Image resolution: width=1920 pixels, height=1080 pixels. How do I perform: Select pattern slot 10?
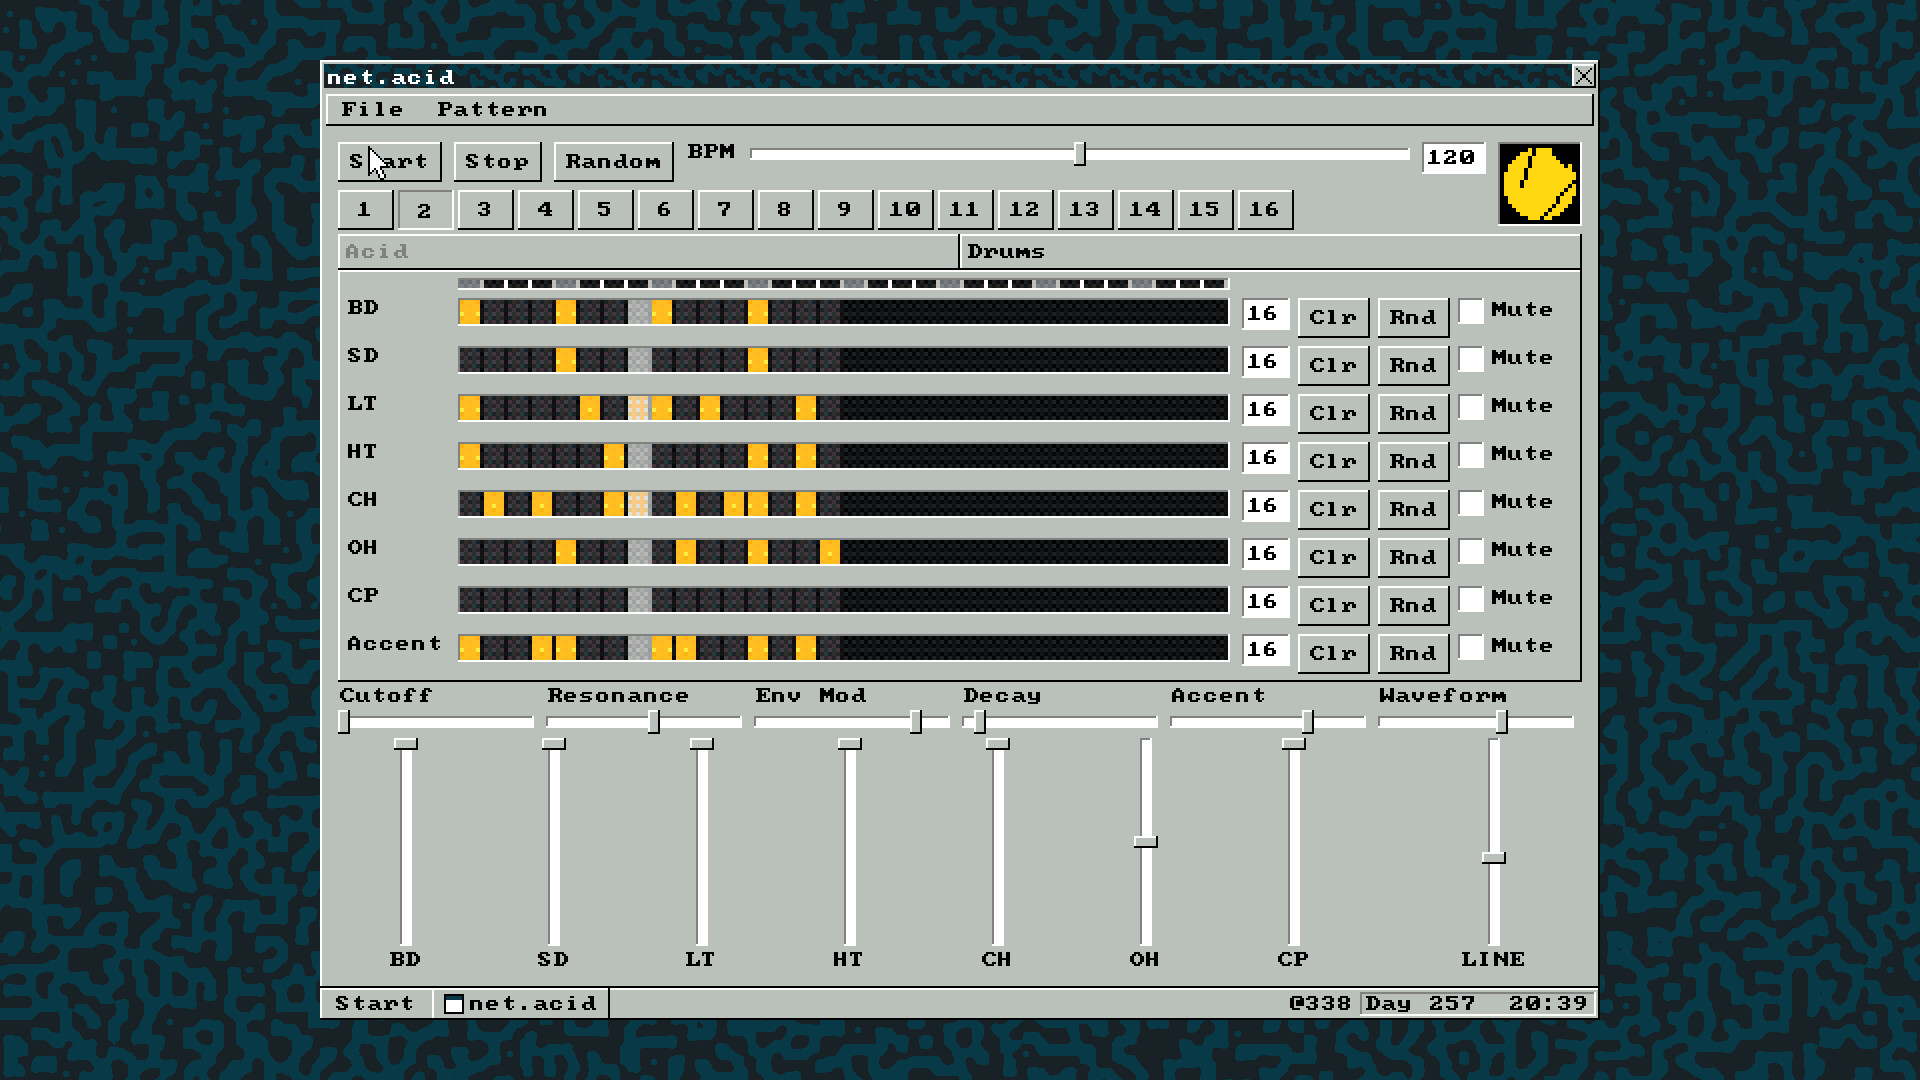(904, 210)
